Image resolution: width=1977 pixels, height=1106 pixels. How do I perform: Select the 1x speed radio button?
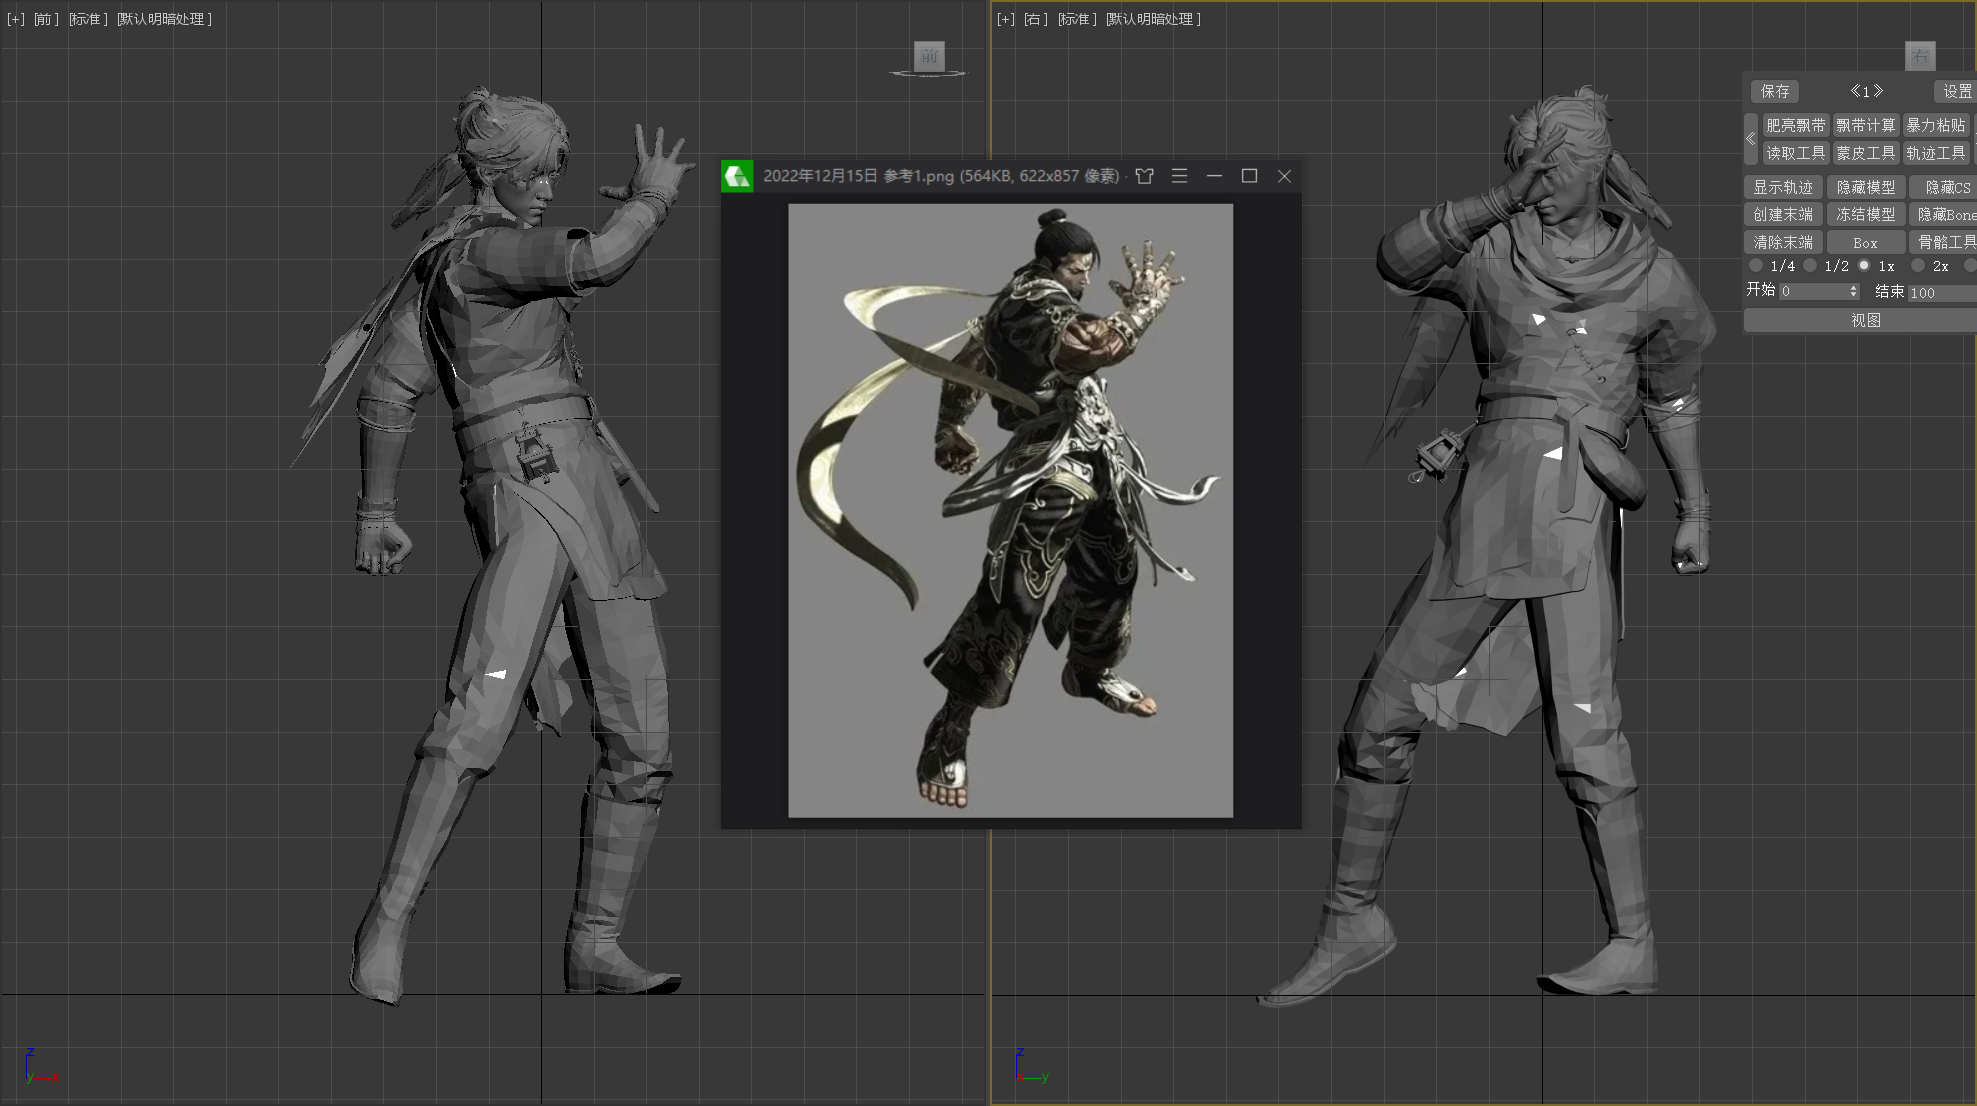pos(1864,266)
